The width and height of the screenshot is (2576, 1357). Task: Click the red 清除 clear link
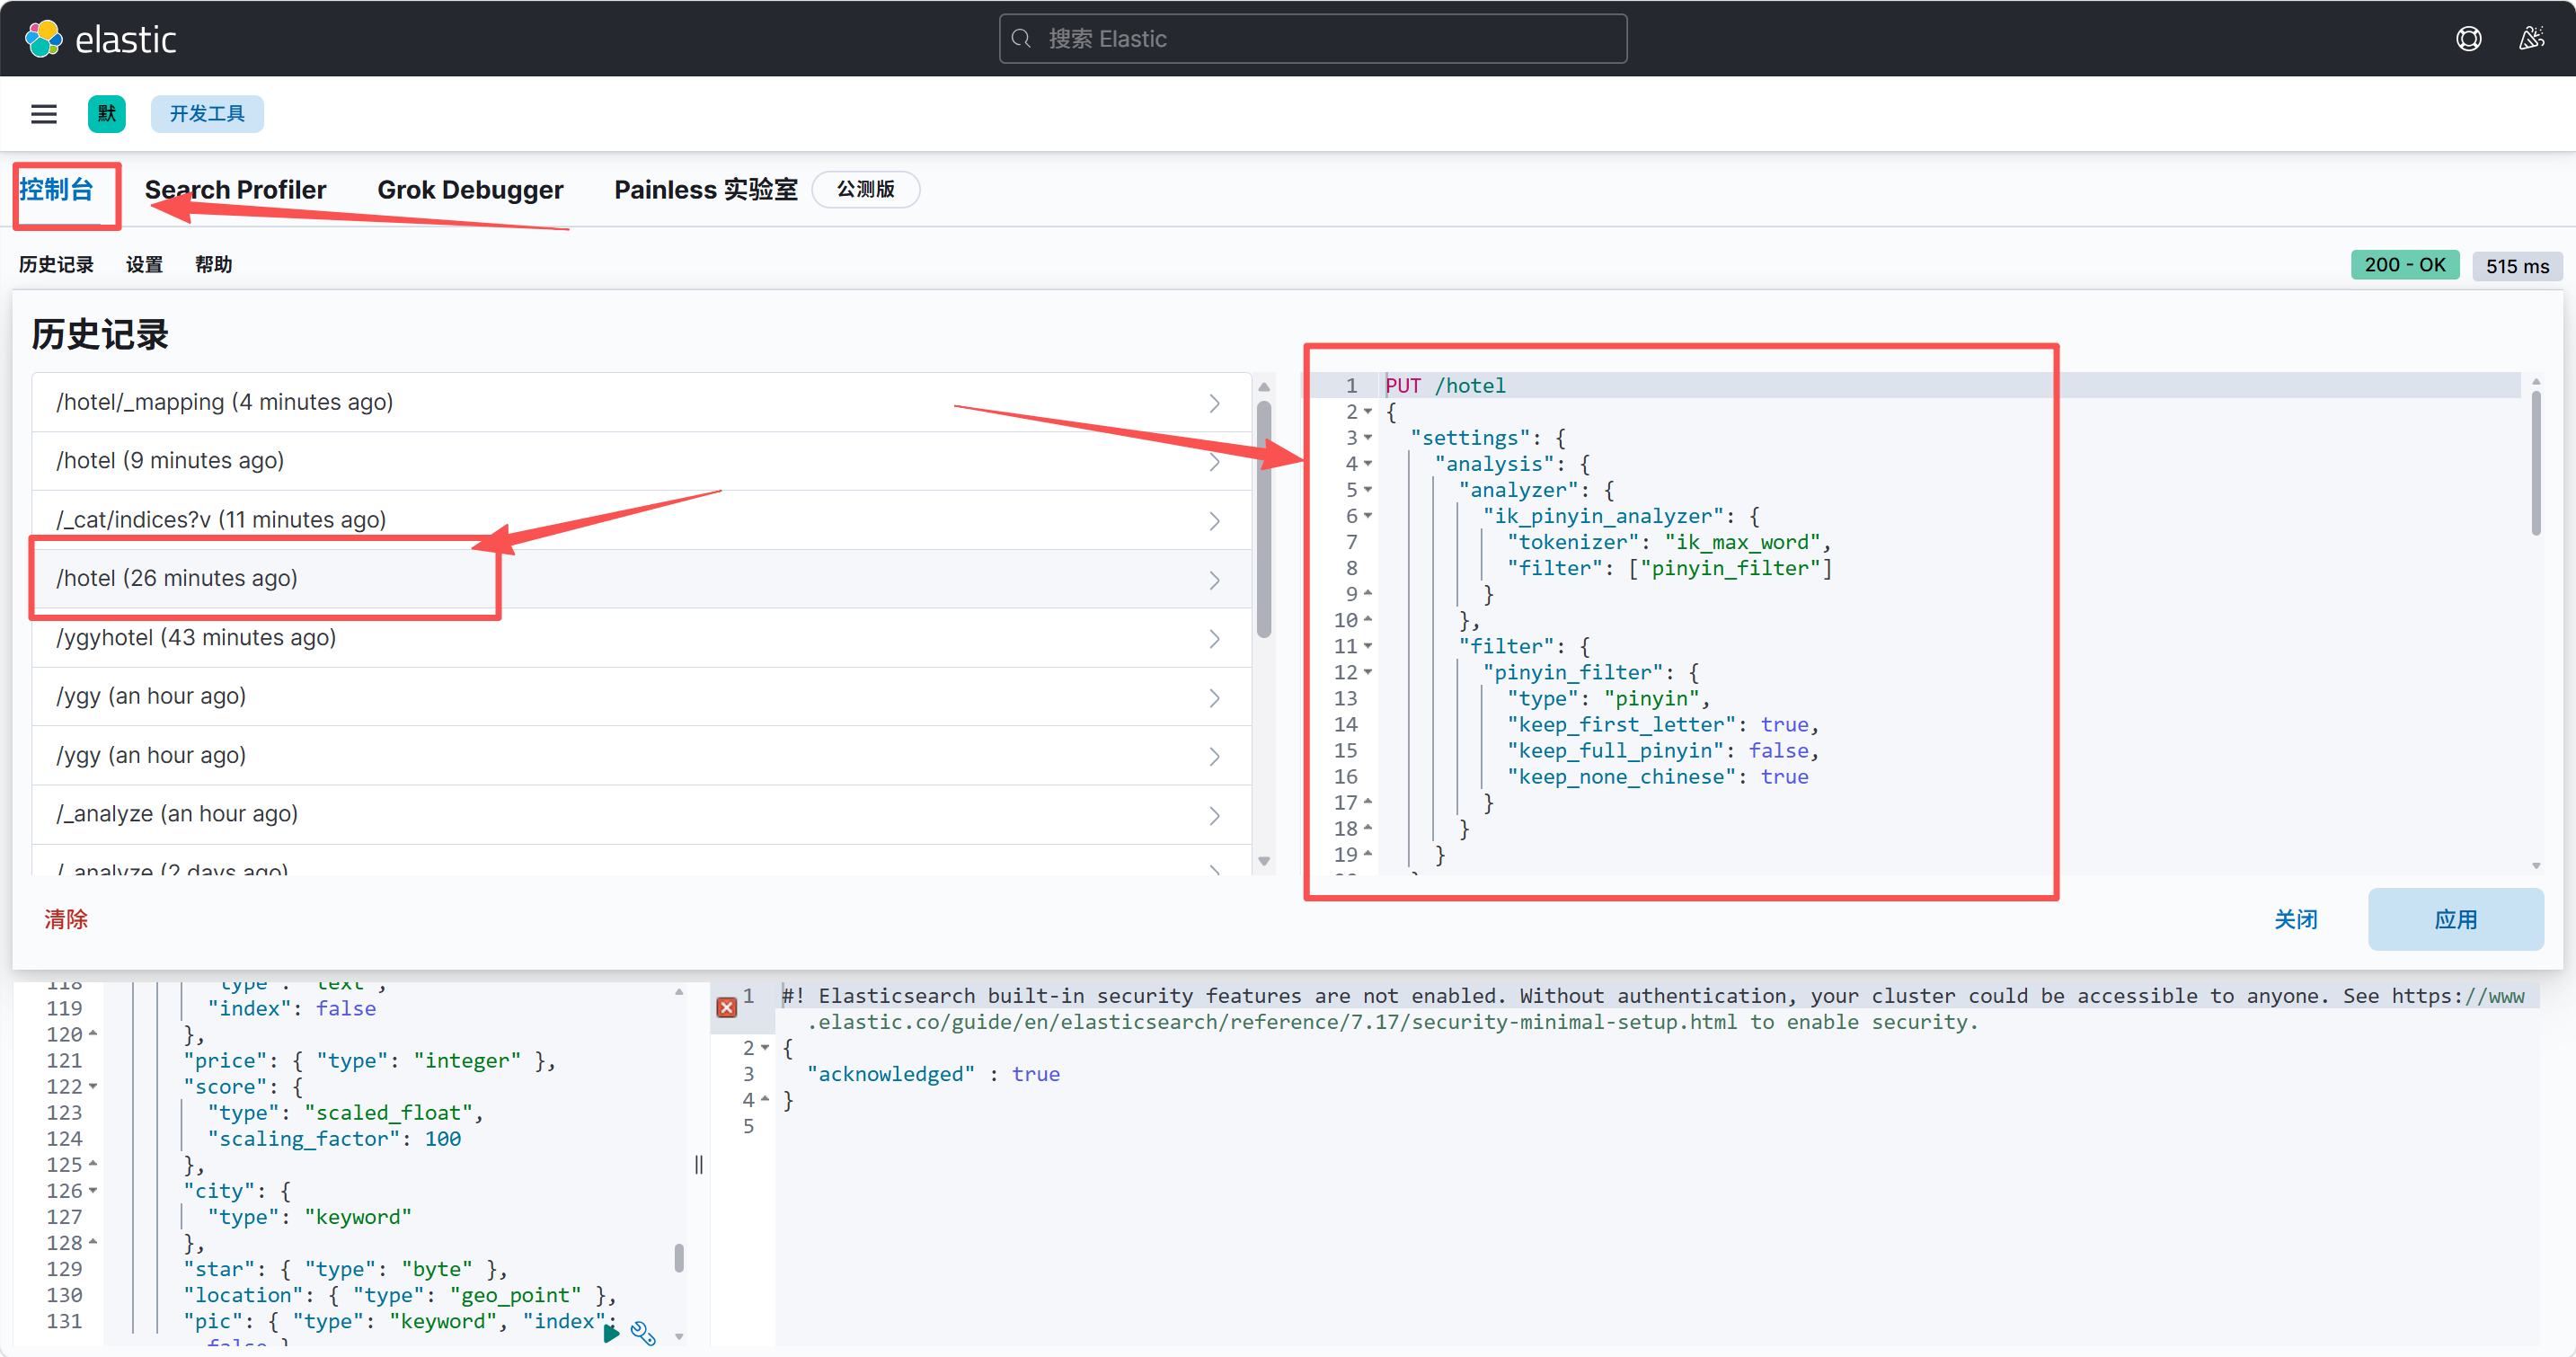(66, 919)
